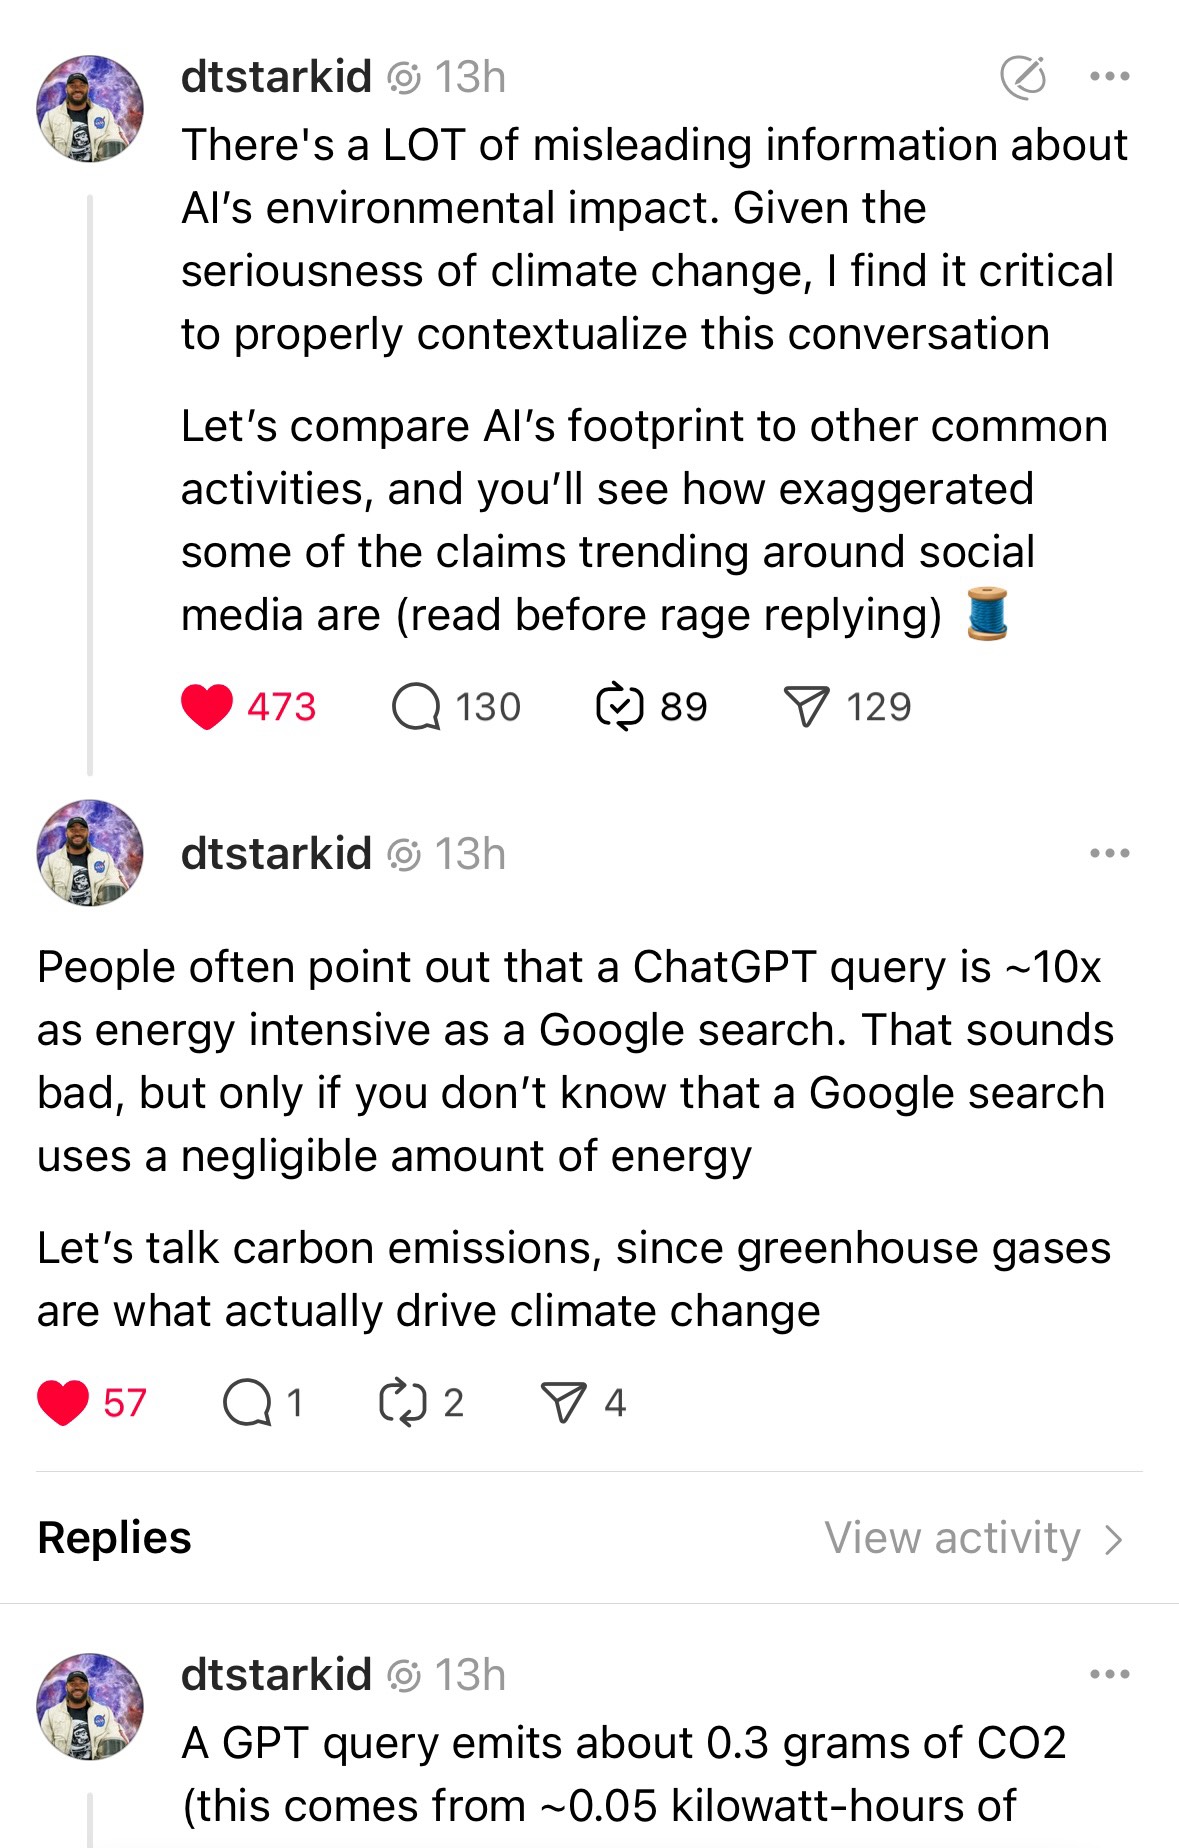Viewport: 1179px width, 1848px height.
Task: Unlike the second post with 57 likes
Action: pyautogui.click(x=63, y=1402)
